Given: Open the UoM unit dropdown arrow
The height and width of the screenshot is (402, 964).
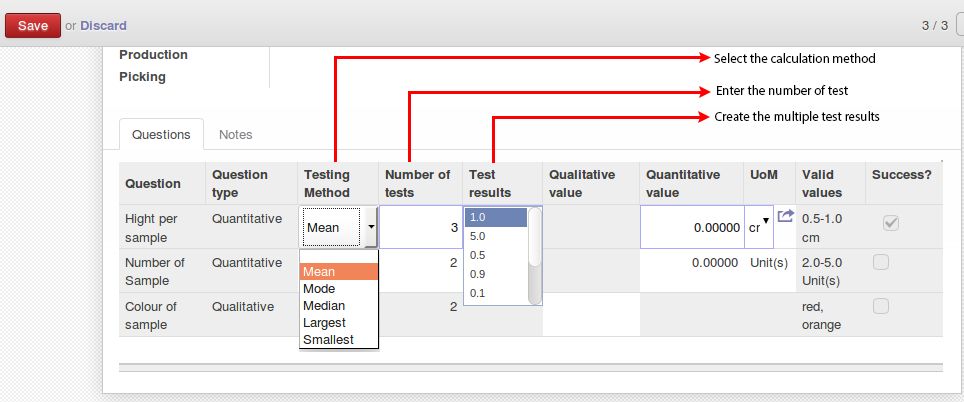Looking at the screenshot, I should point(765,221).
